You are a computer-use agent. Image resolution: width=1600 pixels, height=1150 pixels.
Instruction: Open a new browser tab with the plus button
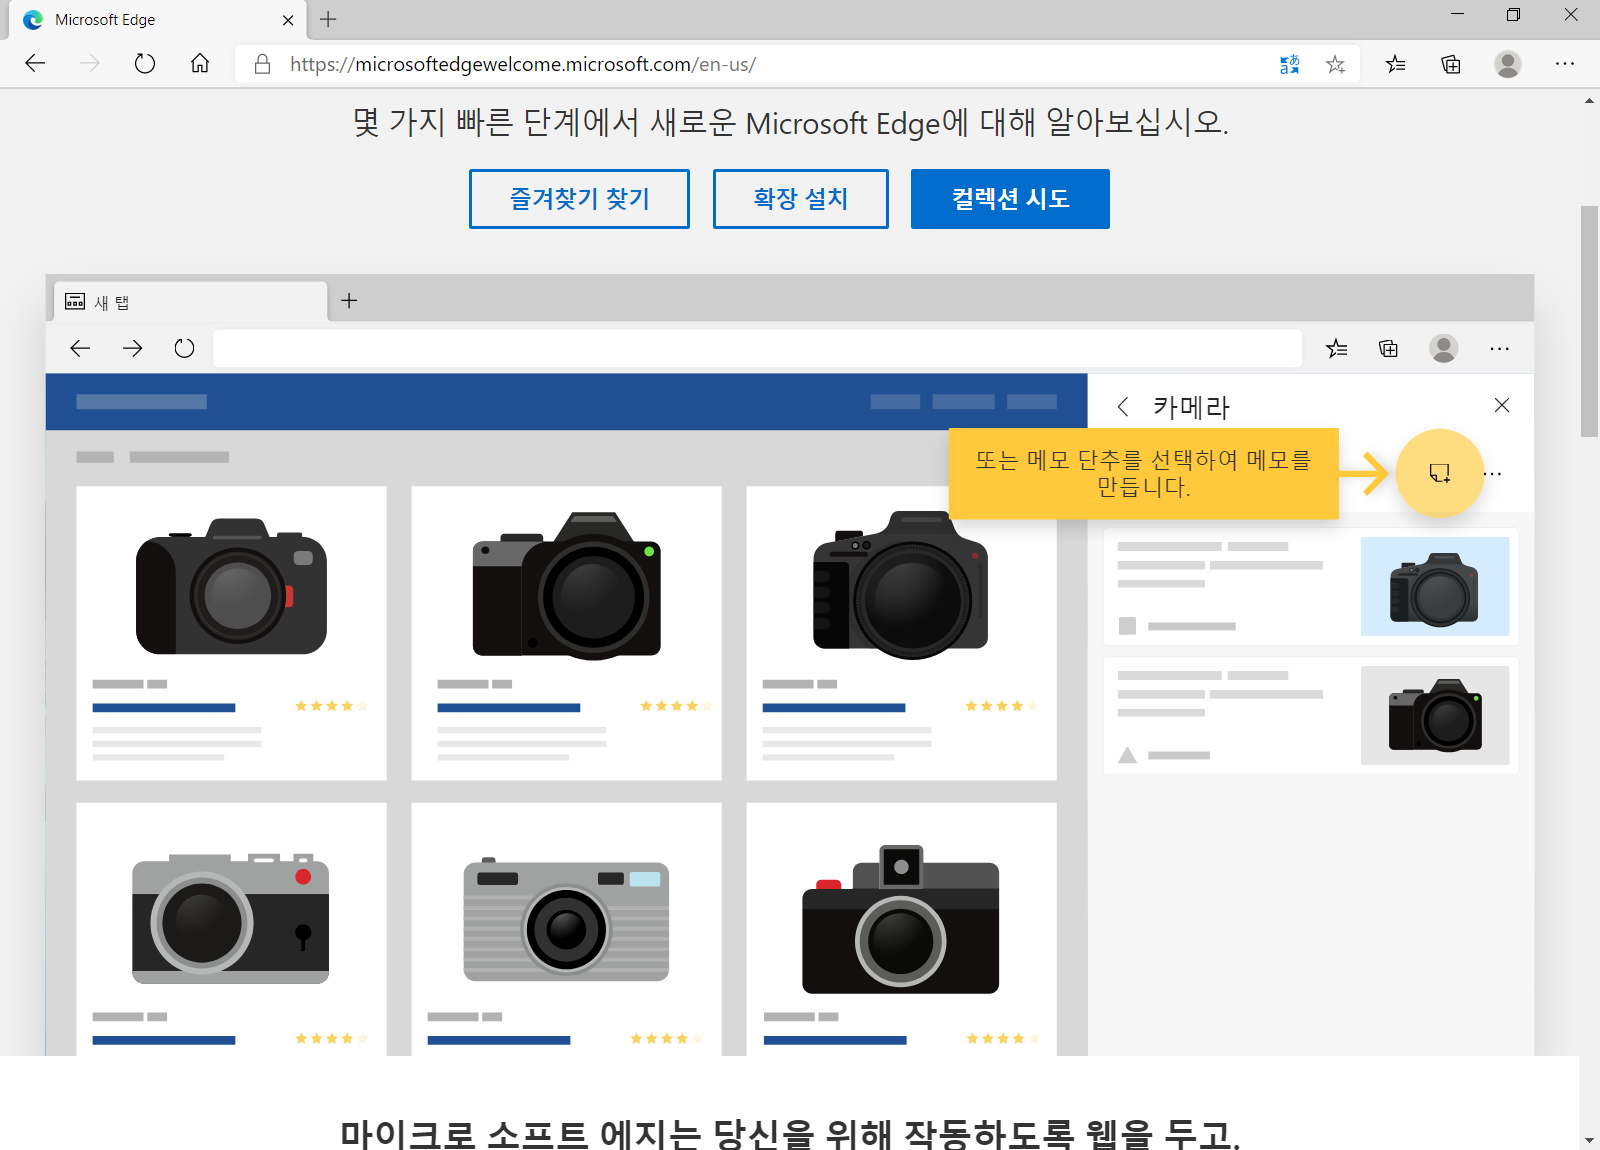(328, 19)
